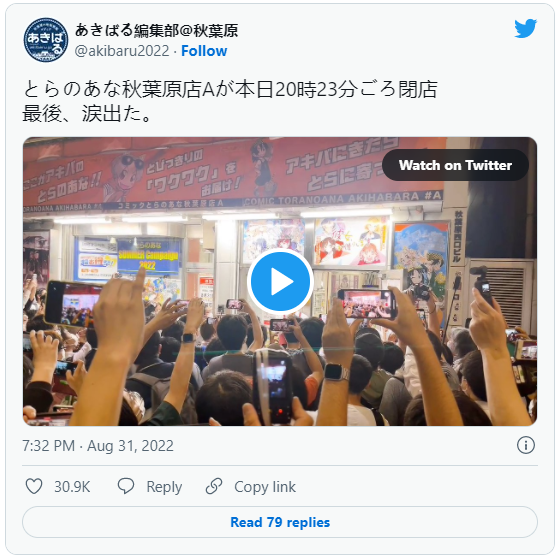Open the @akibaru2022 handle link
Image resolution: width=558 pixels, height=558 pixels.
tap(122, 51)
